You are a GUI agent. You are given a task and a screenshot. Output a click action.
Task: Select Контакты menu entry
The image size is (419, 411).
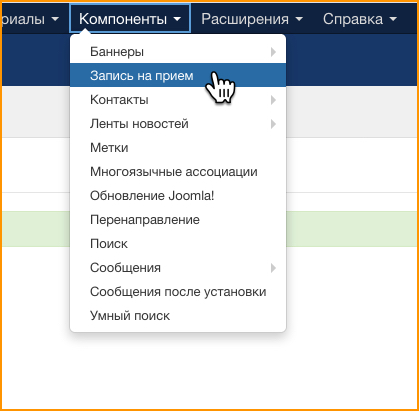178,100
